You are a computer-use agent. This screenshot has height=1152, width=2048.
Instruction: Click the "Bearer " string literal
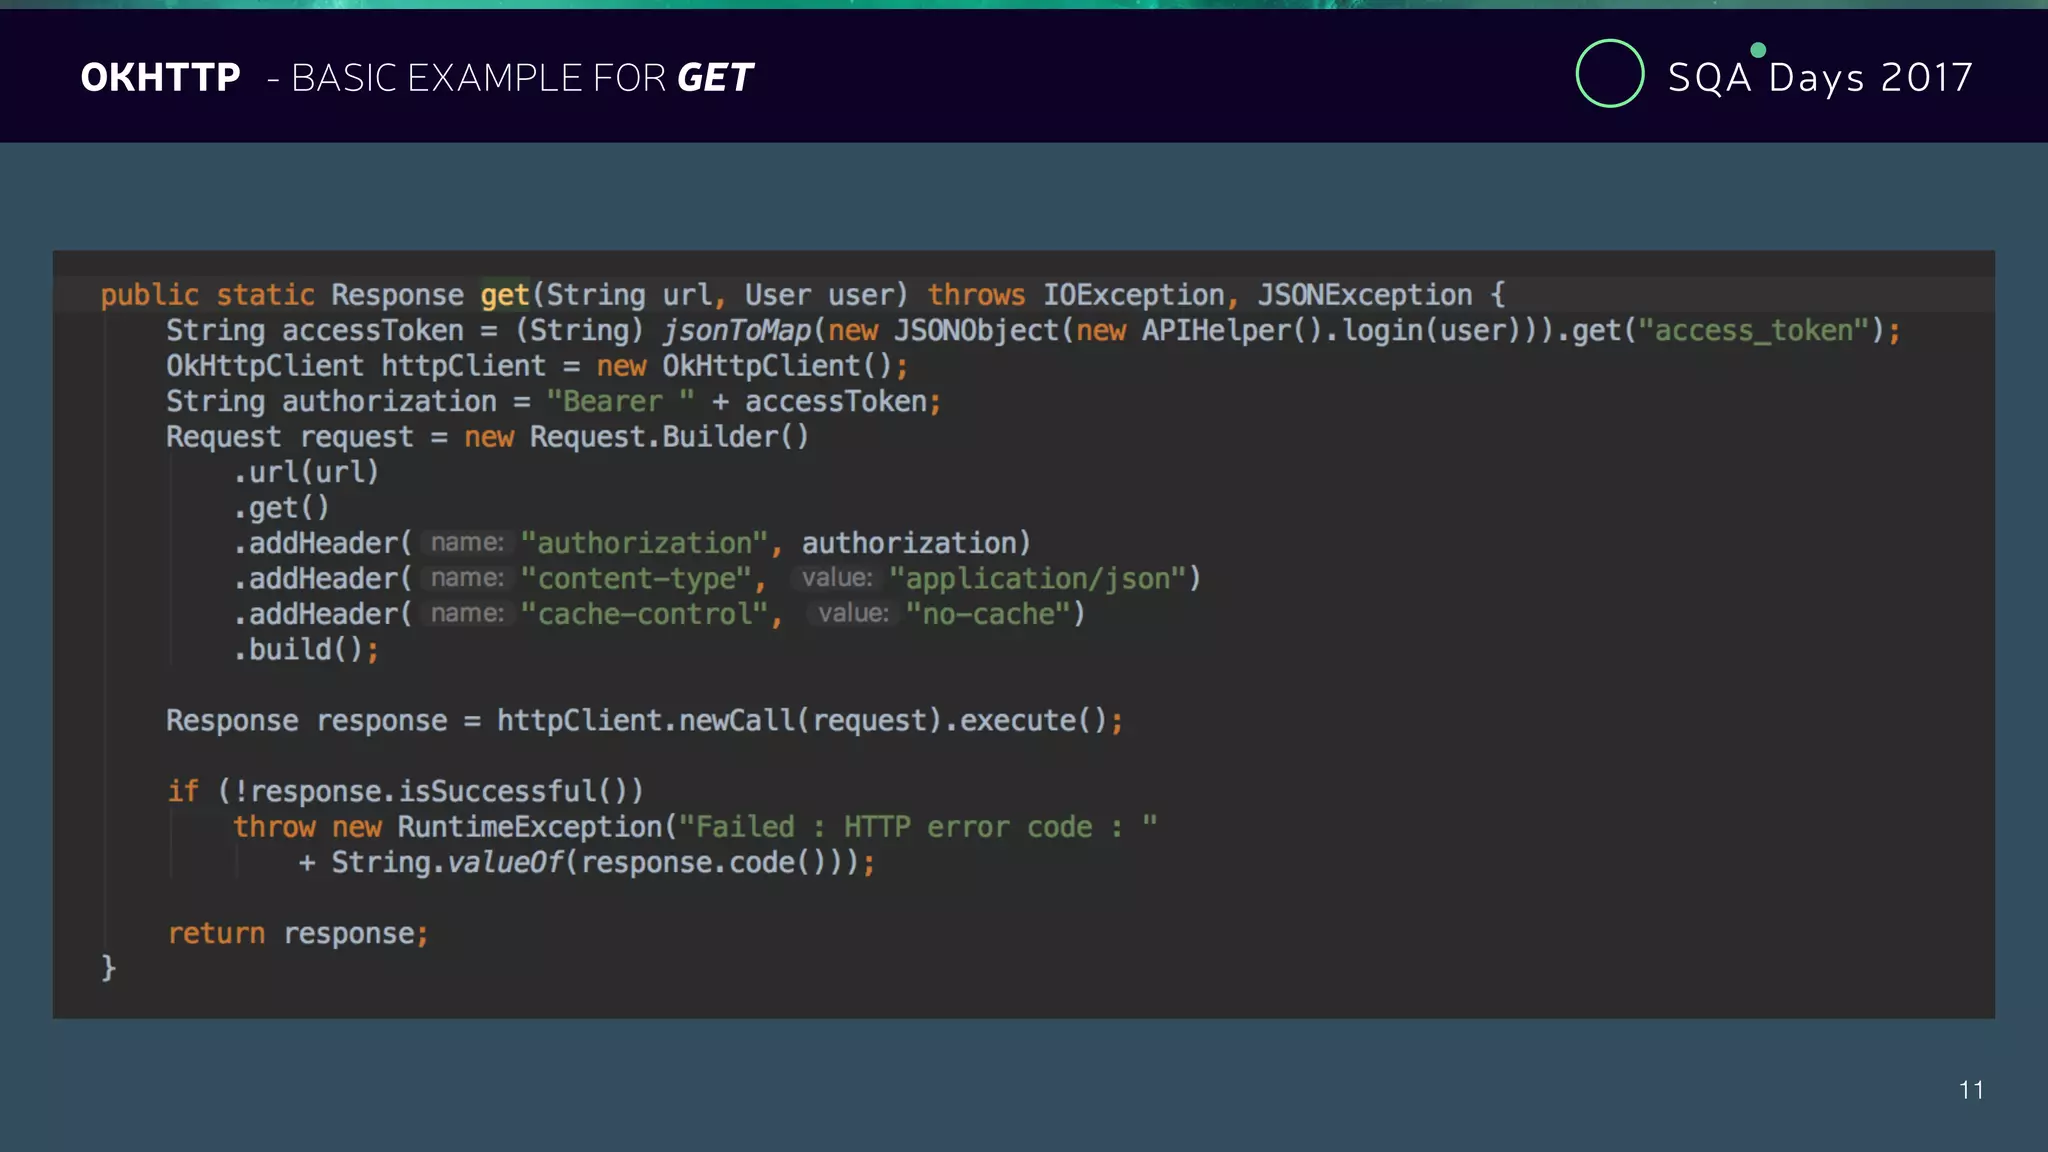tap(620, 402)
